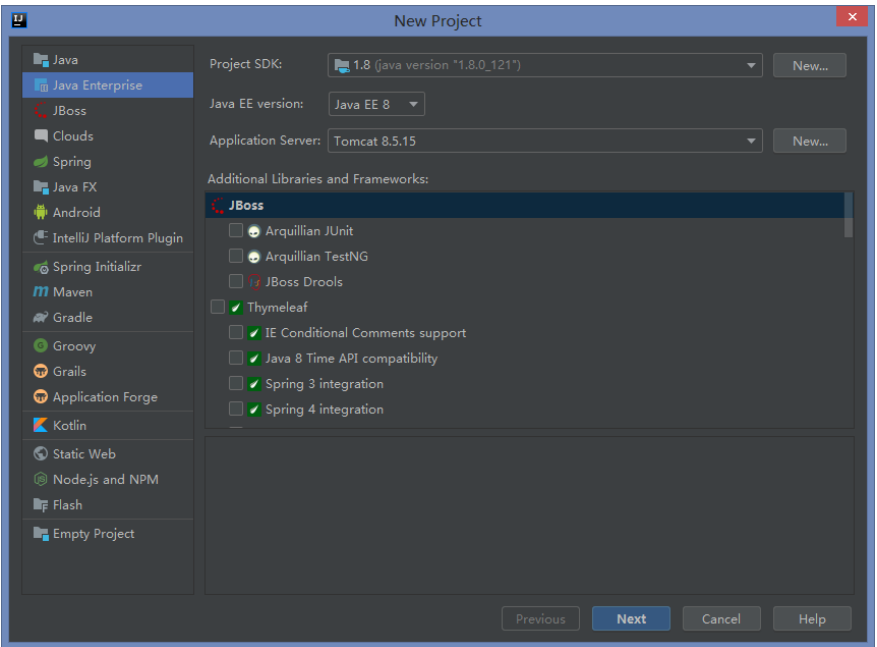Tick Java 8 Time API compatibility checkbox
877x647 pixels.
click(236, 358)
